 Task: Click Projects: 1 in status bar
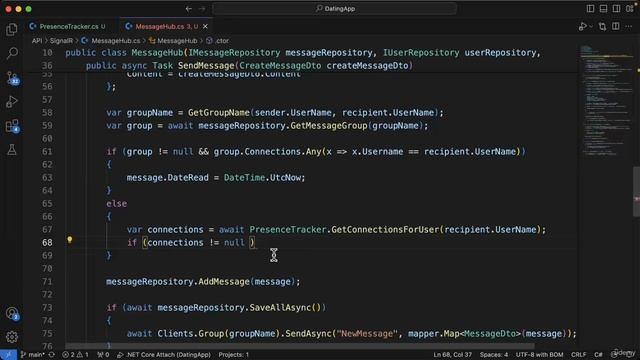233,355
